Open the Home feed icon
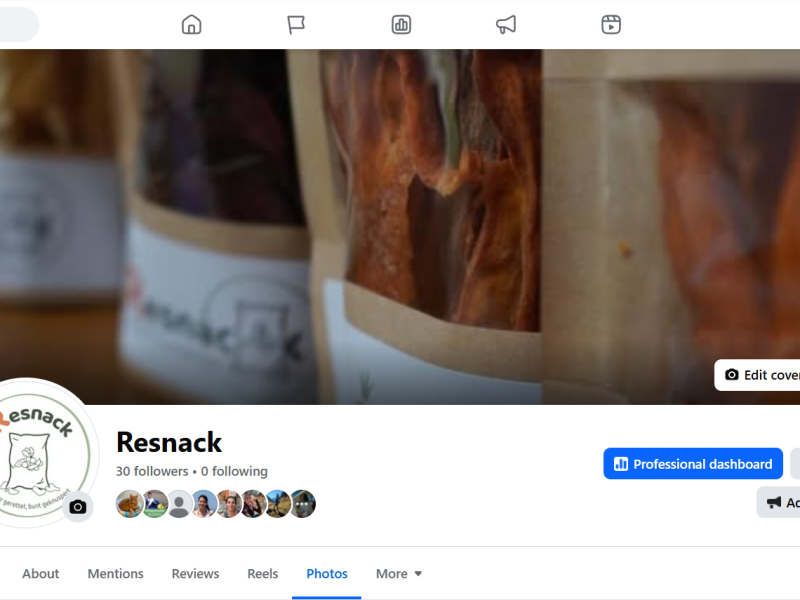The image size is (800, 600). (191, 25)
